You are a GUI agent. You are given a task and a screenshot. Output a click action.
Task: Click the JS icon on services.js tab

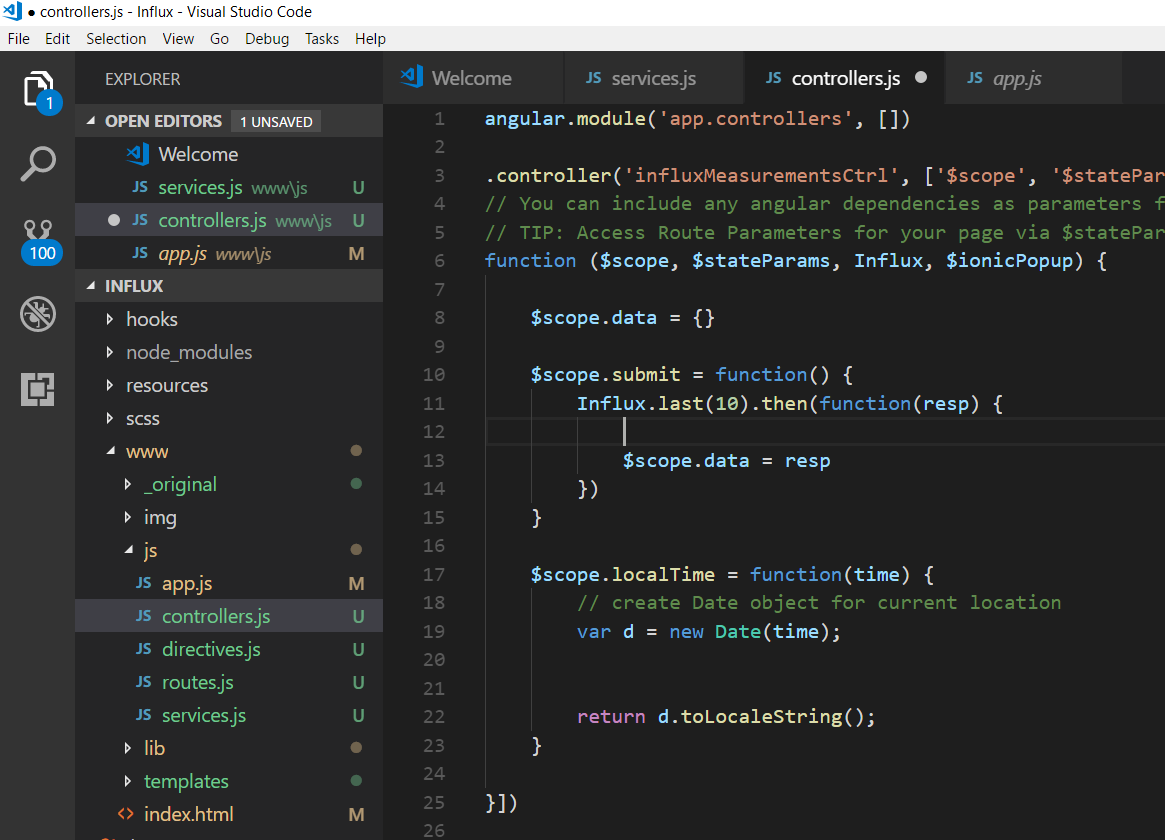593,78
